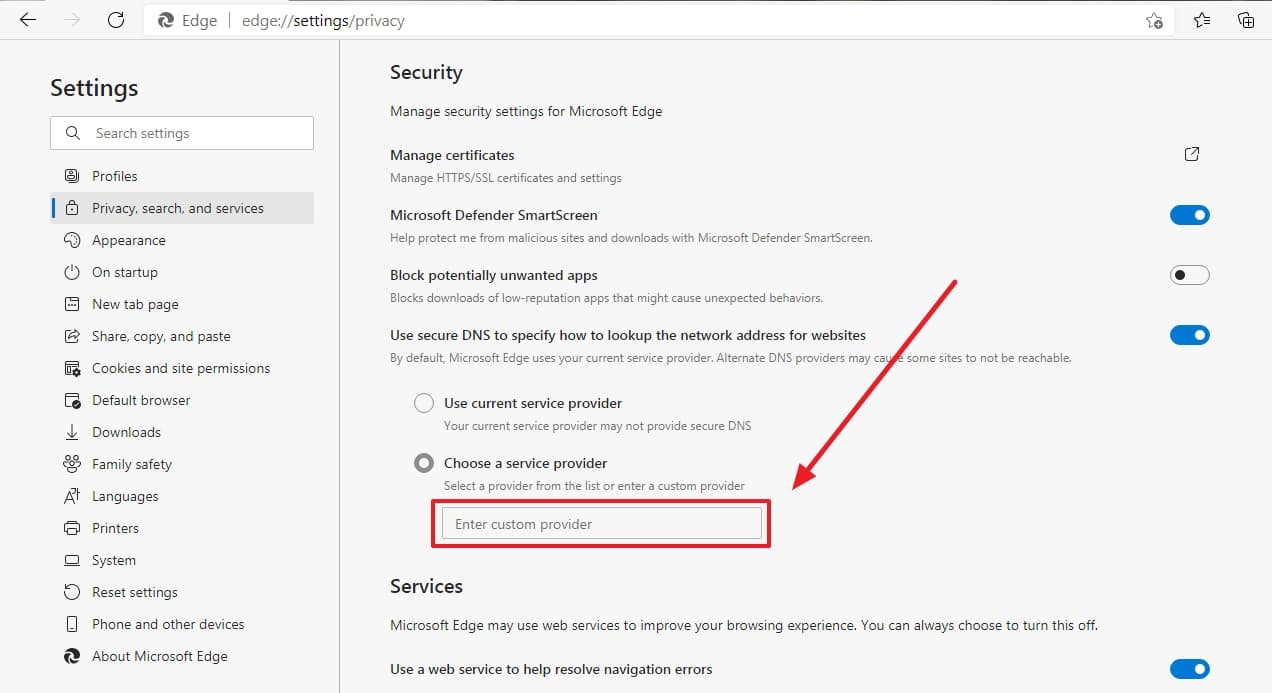Click the Printers sidebar icon

(72, 528)
